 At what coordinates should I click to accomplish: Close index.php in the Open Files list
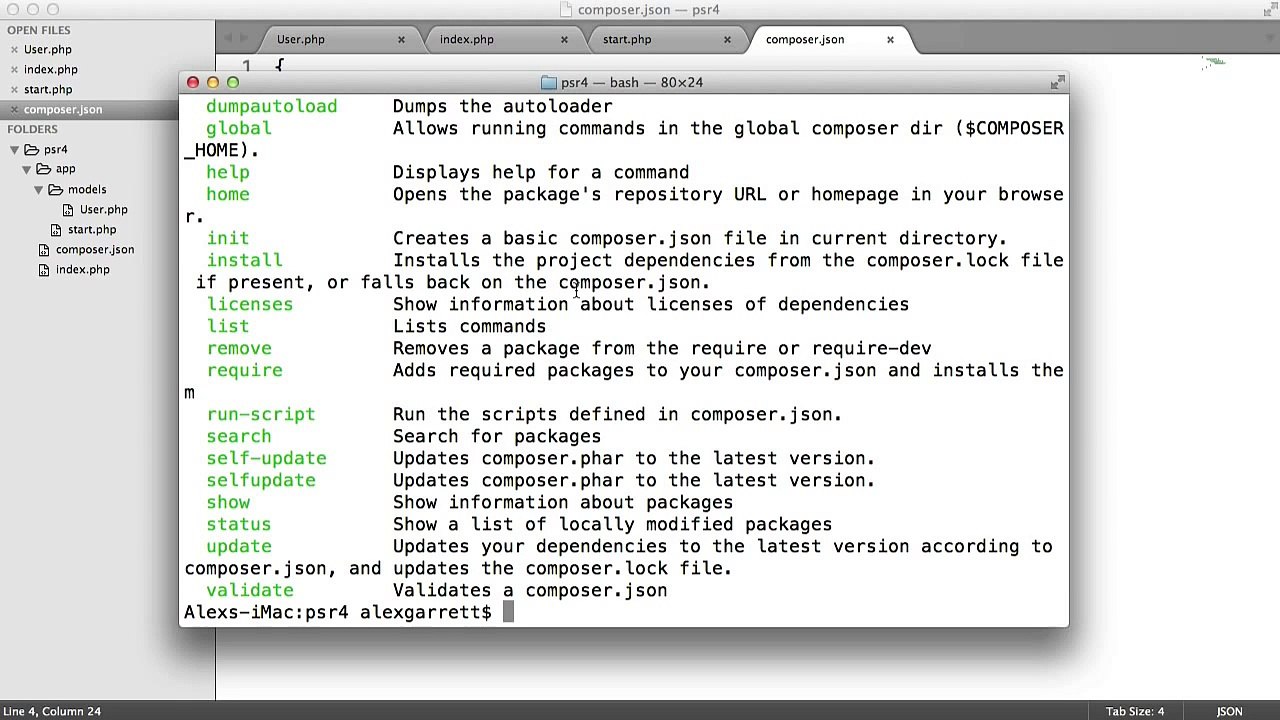pos(14,69)
